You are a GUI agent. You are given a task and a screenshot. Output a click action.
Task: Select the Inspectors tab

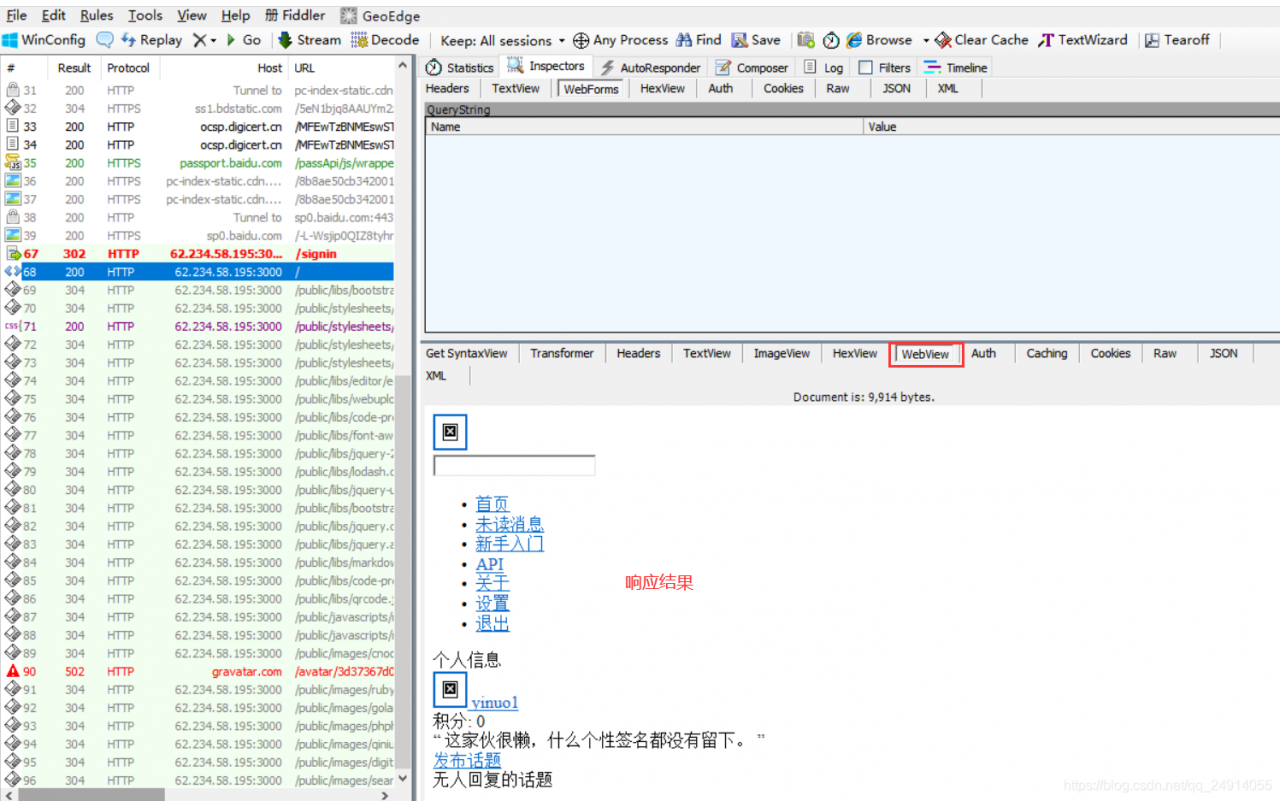click(x=546, y=66)
